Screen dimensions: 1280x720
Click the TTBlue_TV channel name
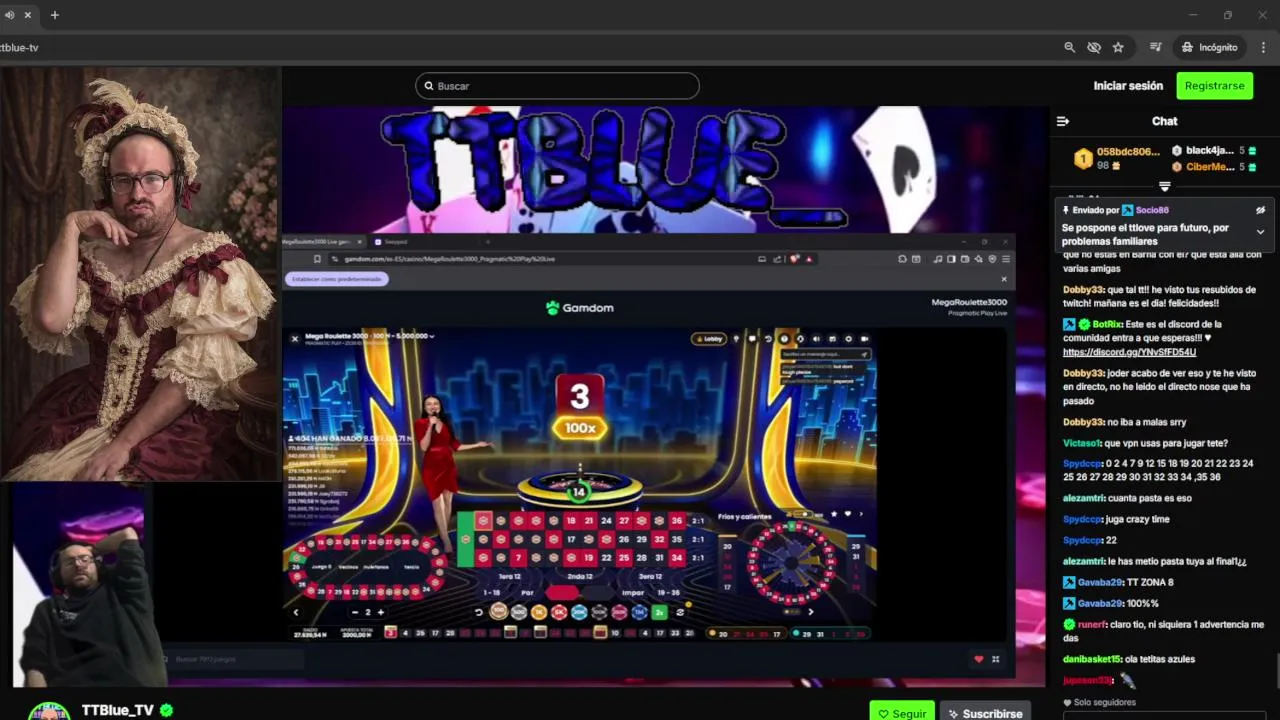(x=118, y=710)
